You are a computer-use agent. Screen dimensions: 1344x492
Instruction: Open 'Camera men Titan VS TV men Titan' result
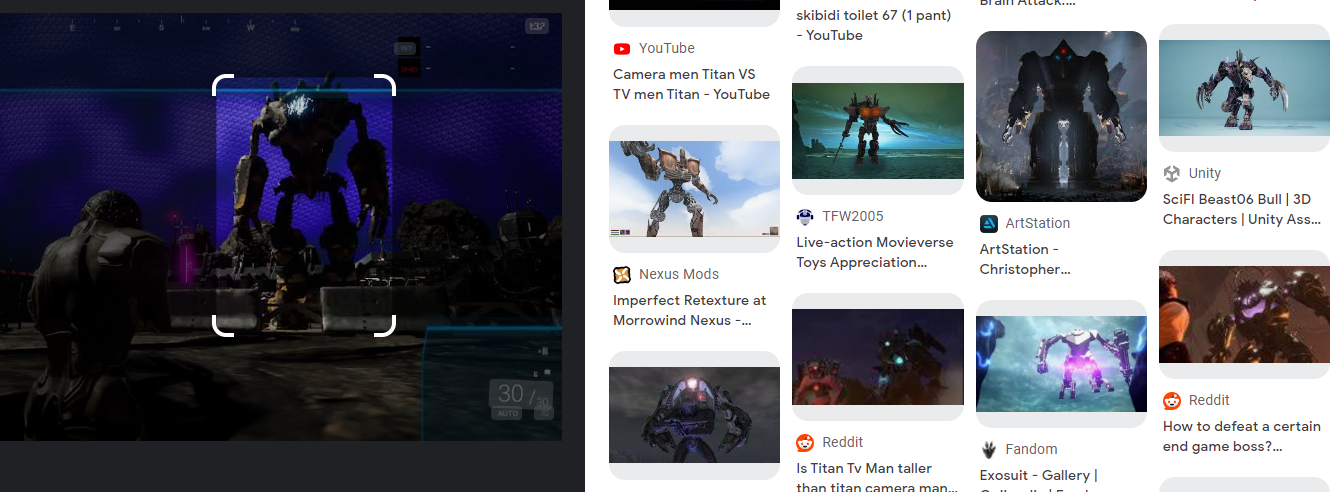click(692, 84)
